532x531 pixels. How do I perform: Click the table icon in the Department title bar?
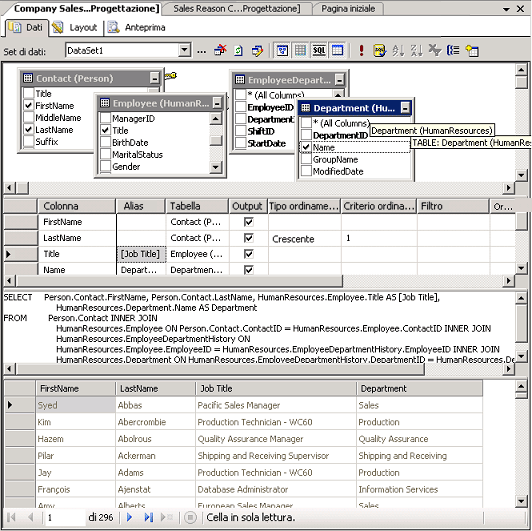point(305,108)
